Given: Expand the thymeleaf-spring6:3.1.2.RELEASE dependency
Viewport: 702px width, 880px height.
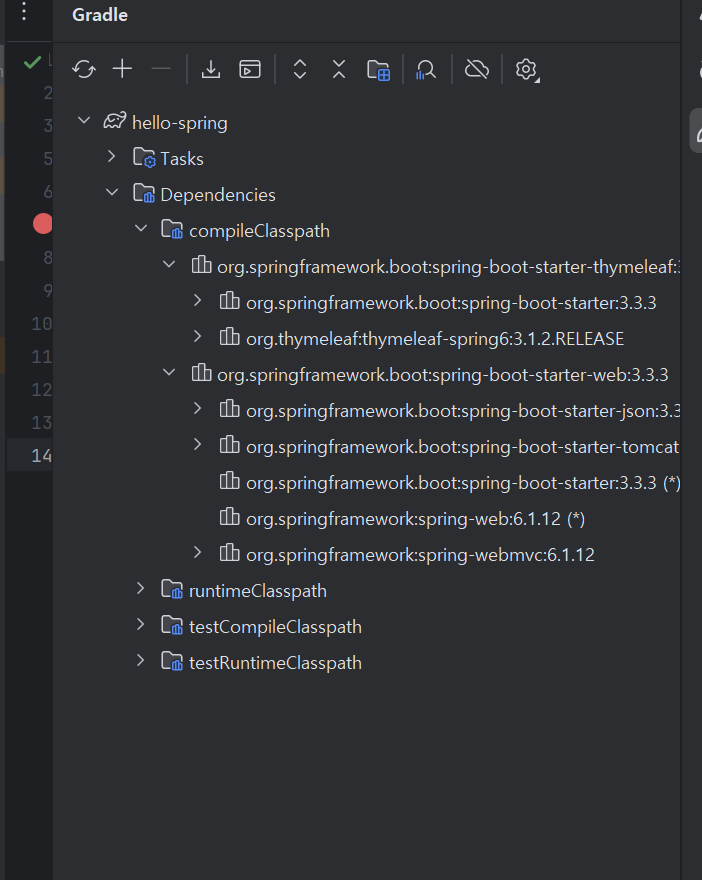Looking at the screenshot, I should click(198, 337).
